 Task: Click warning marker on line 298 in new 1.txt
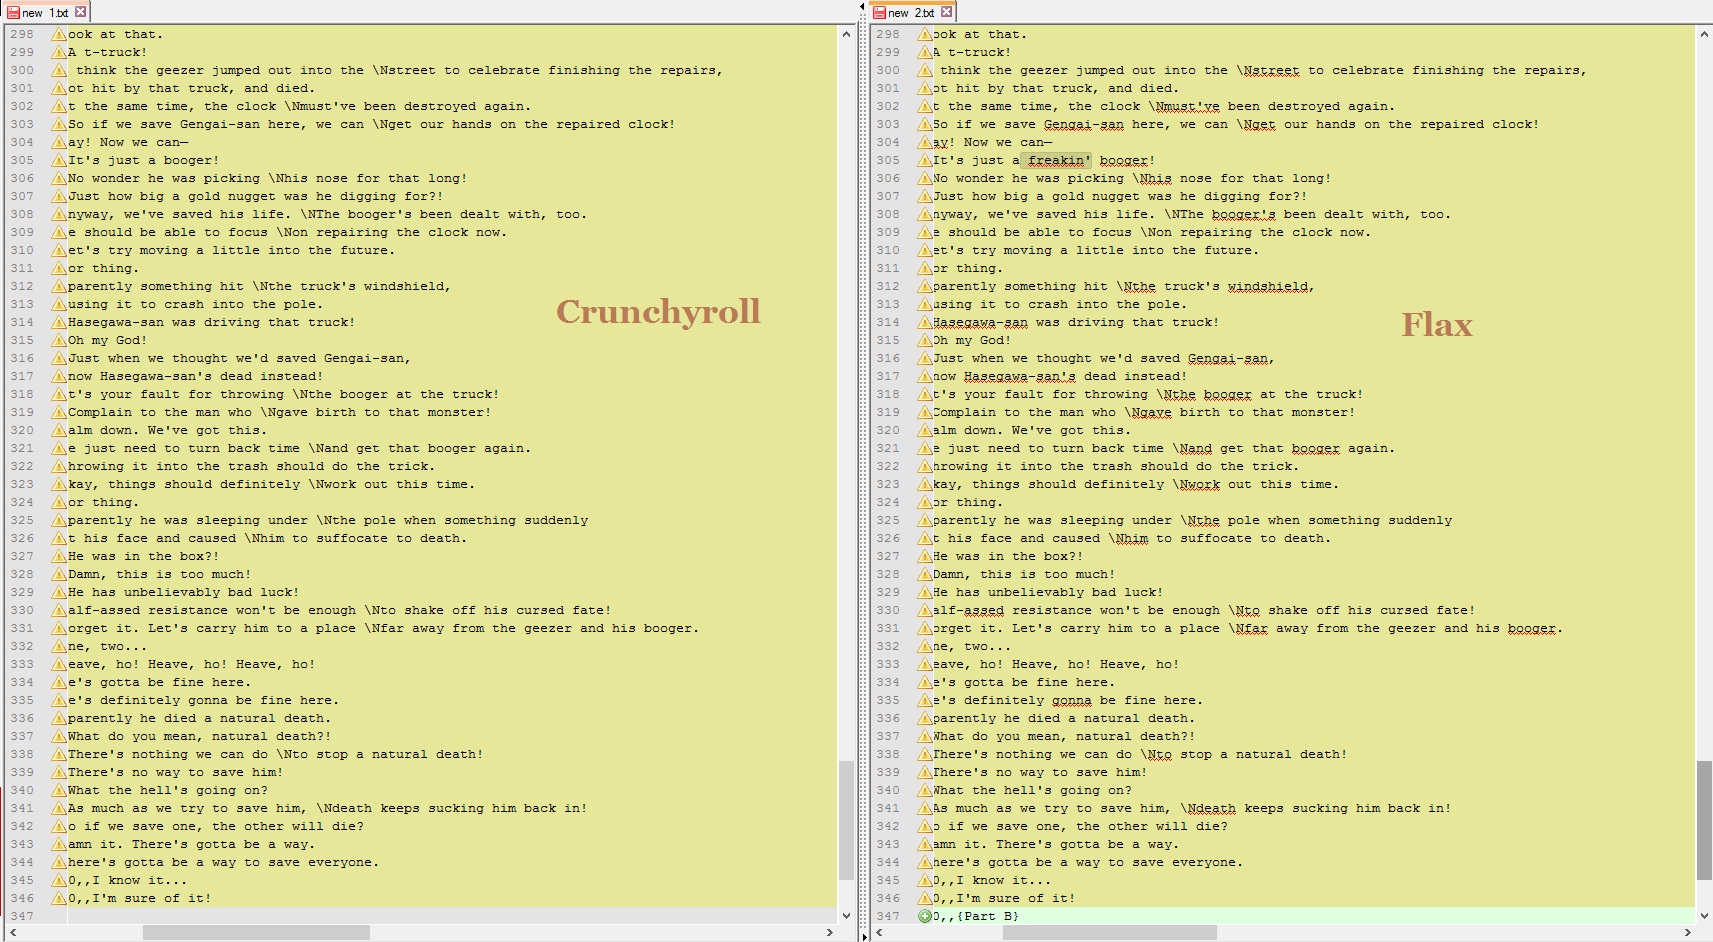tap(59, 34)
